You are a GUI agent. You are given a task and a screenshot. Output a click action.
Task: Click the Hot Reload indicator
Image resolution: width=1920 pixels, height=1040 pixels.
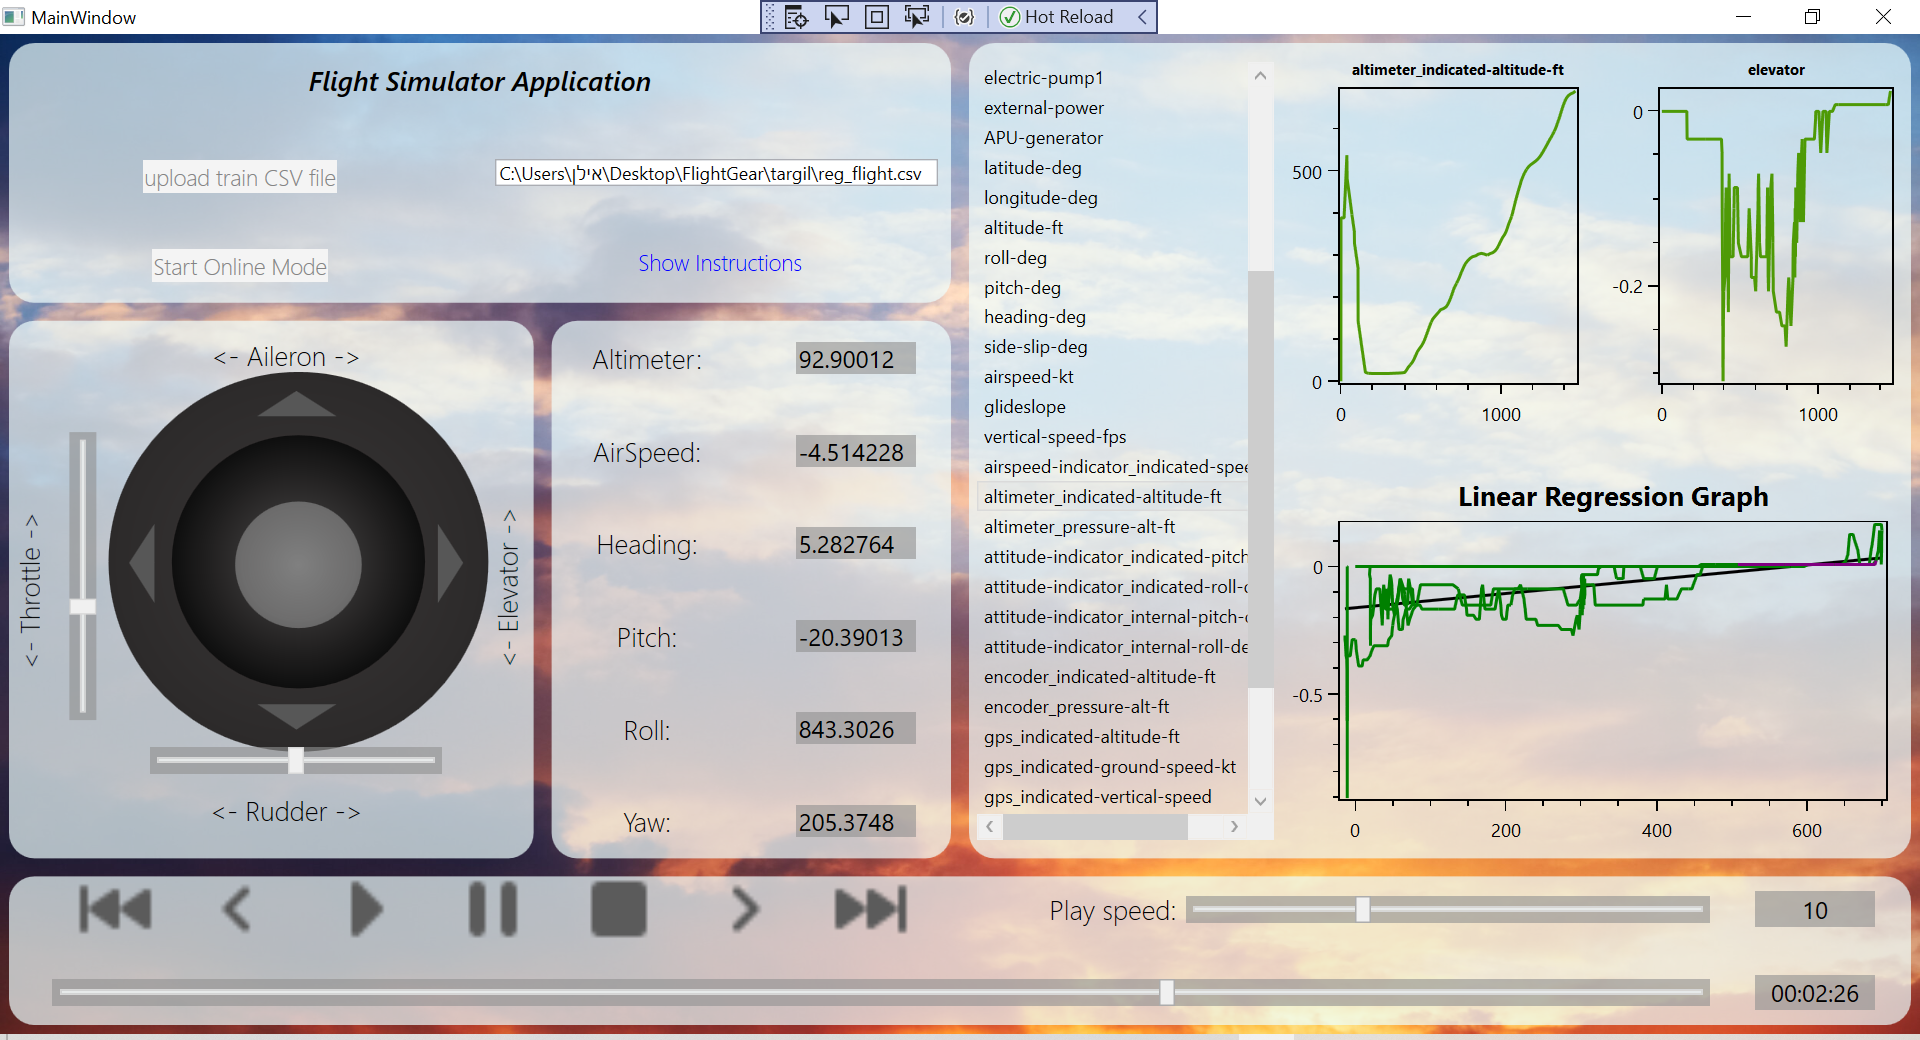(1057, 17)
